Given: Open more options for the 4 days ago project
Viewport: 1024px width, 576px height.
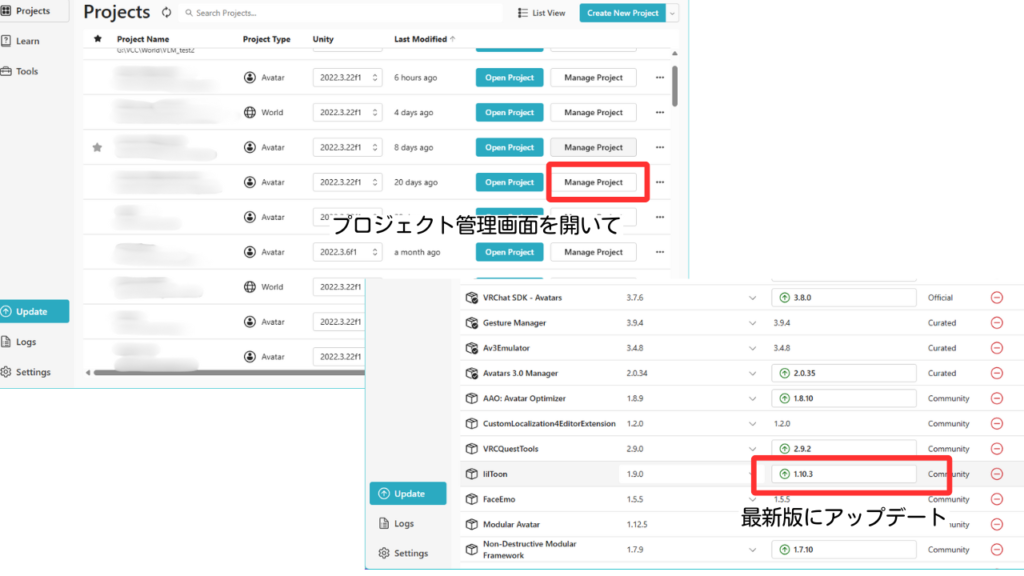Looking at the screenshot, I should pos(660,112).
